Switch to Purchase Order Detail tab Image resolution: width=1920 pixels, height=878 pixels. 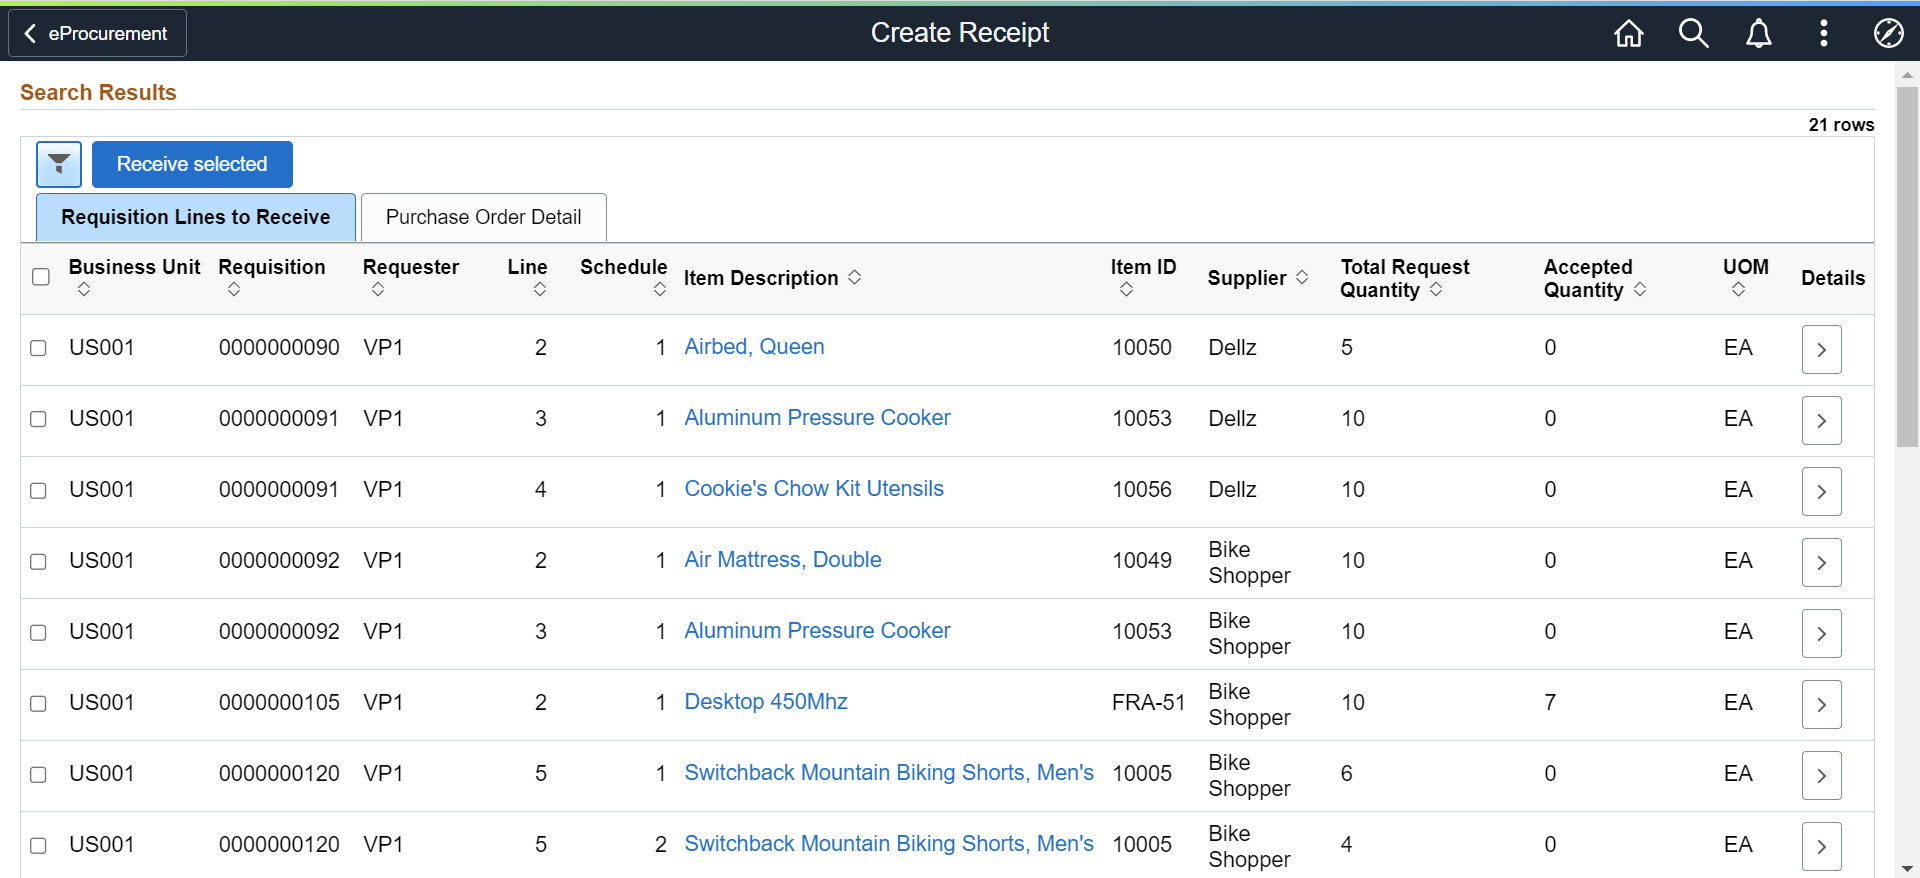[484, 217]
